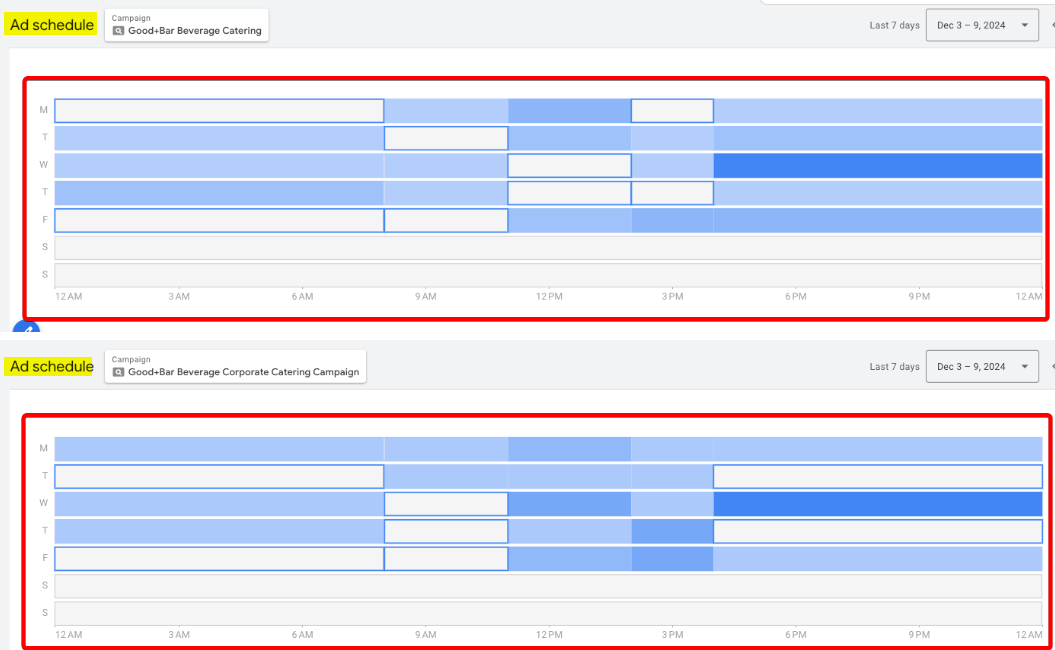
Task: Select Monday 12 AM–8 AM empty block, top chart
Action: (219, 111)
